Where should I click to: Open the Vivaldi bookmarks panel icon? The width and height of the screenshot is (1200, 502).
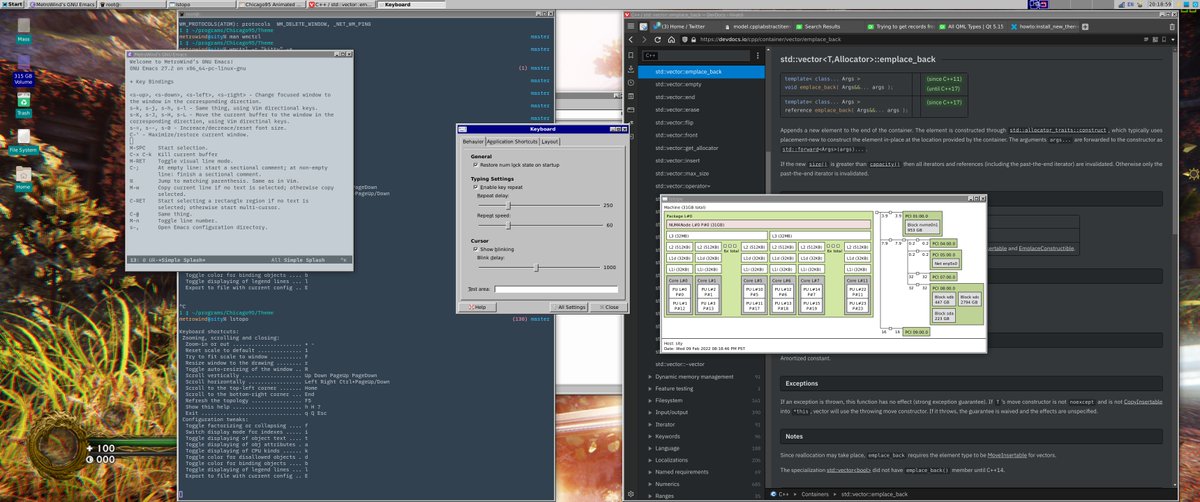click(x=629, y=55)
